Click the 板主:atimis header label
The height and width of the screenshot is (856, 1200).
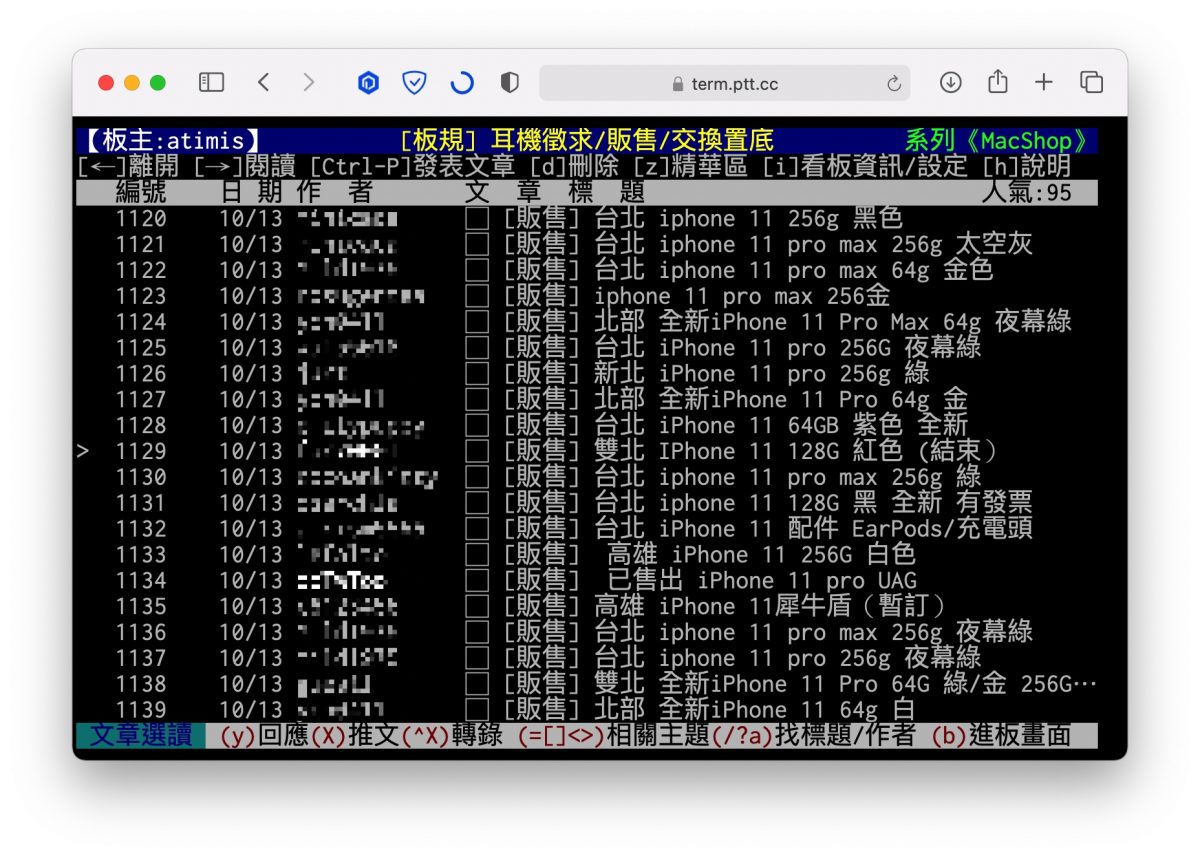[x=171, y=141]
